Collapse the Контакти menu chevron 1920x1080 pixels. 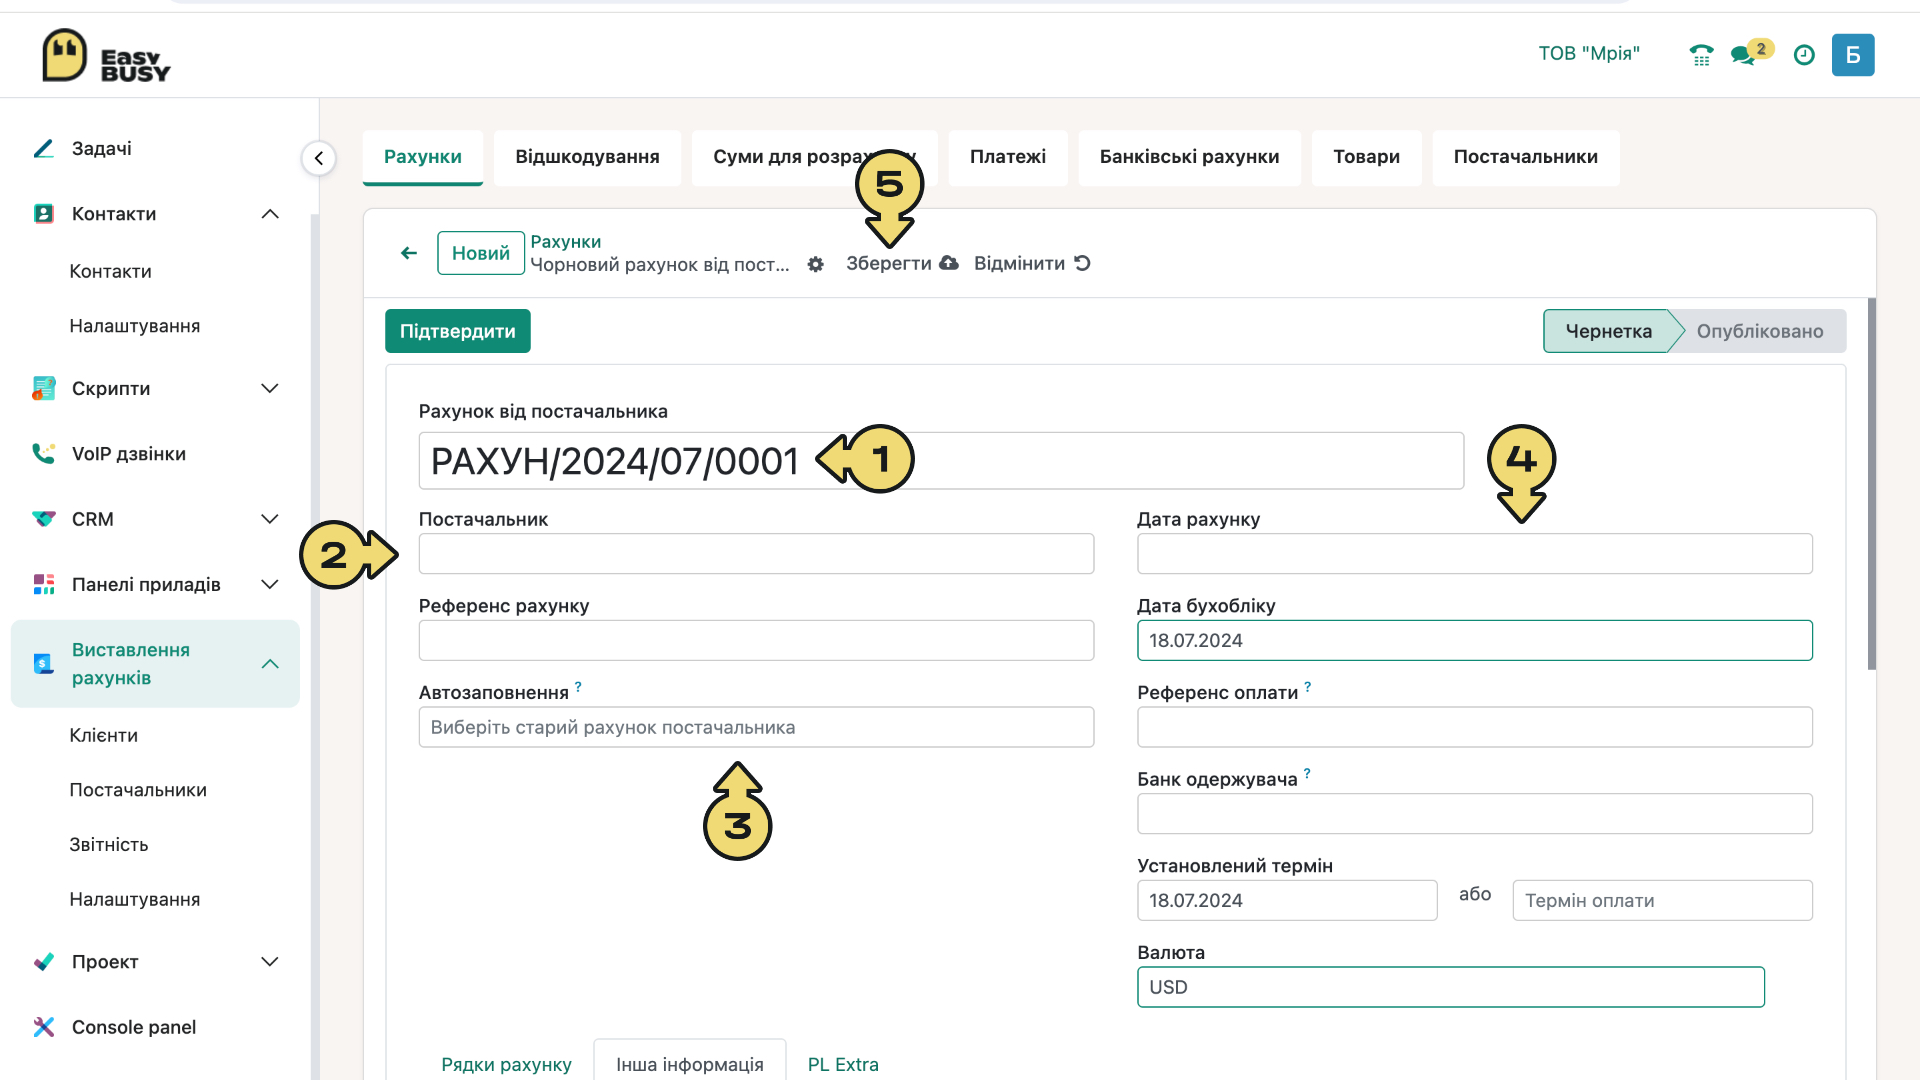pyautogui.click(x=270, y=214)
